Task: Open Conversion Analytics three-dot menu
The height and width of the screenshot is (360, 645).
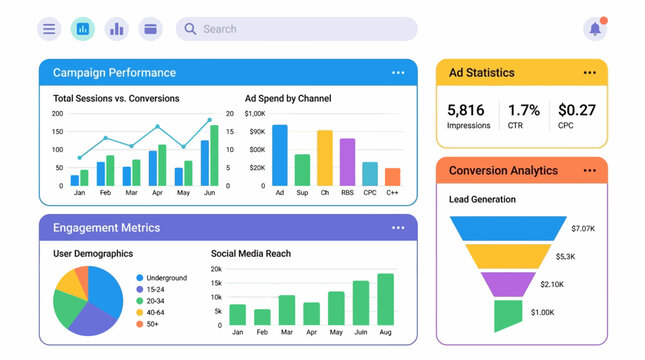Action: (589, 170)
